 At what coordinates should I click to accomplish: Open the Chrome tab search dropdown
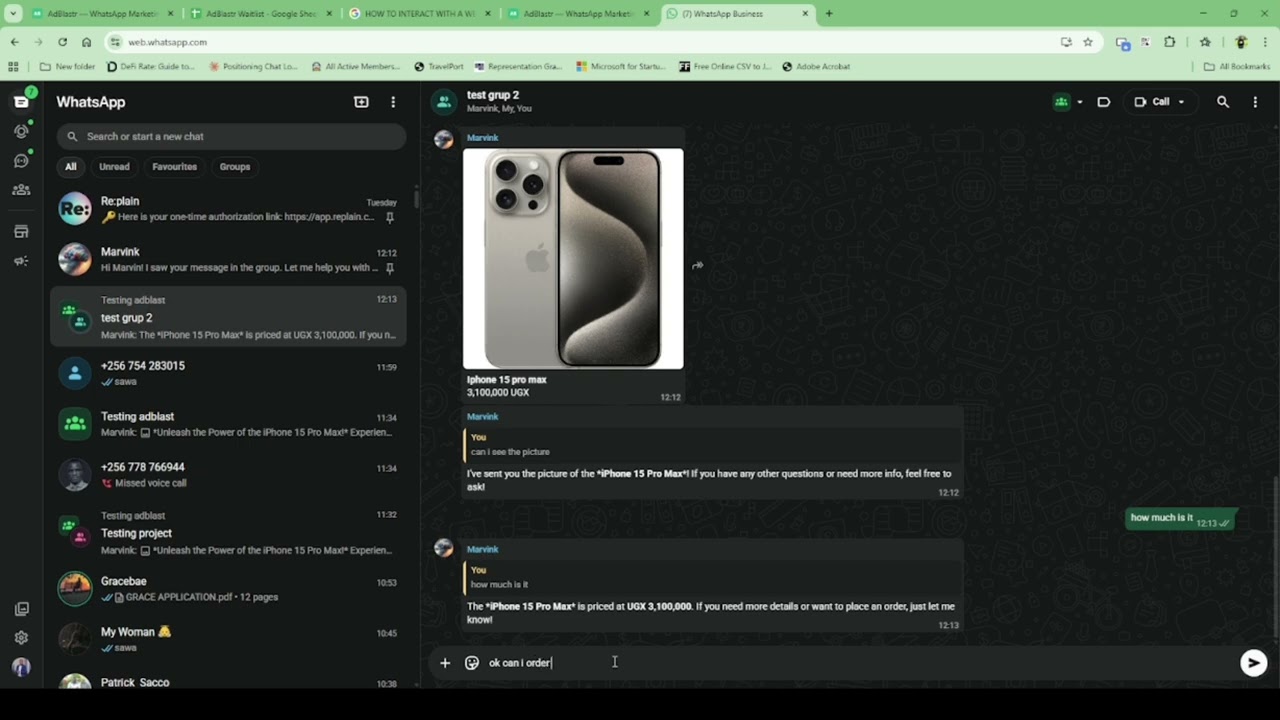click(13, 14)
